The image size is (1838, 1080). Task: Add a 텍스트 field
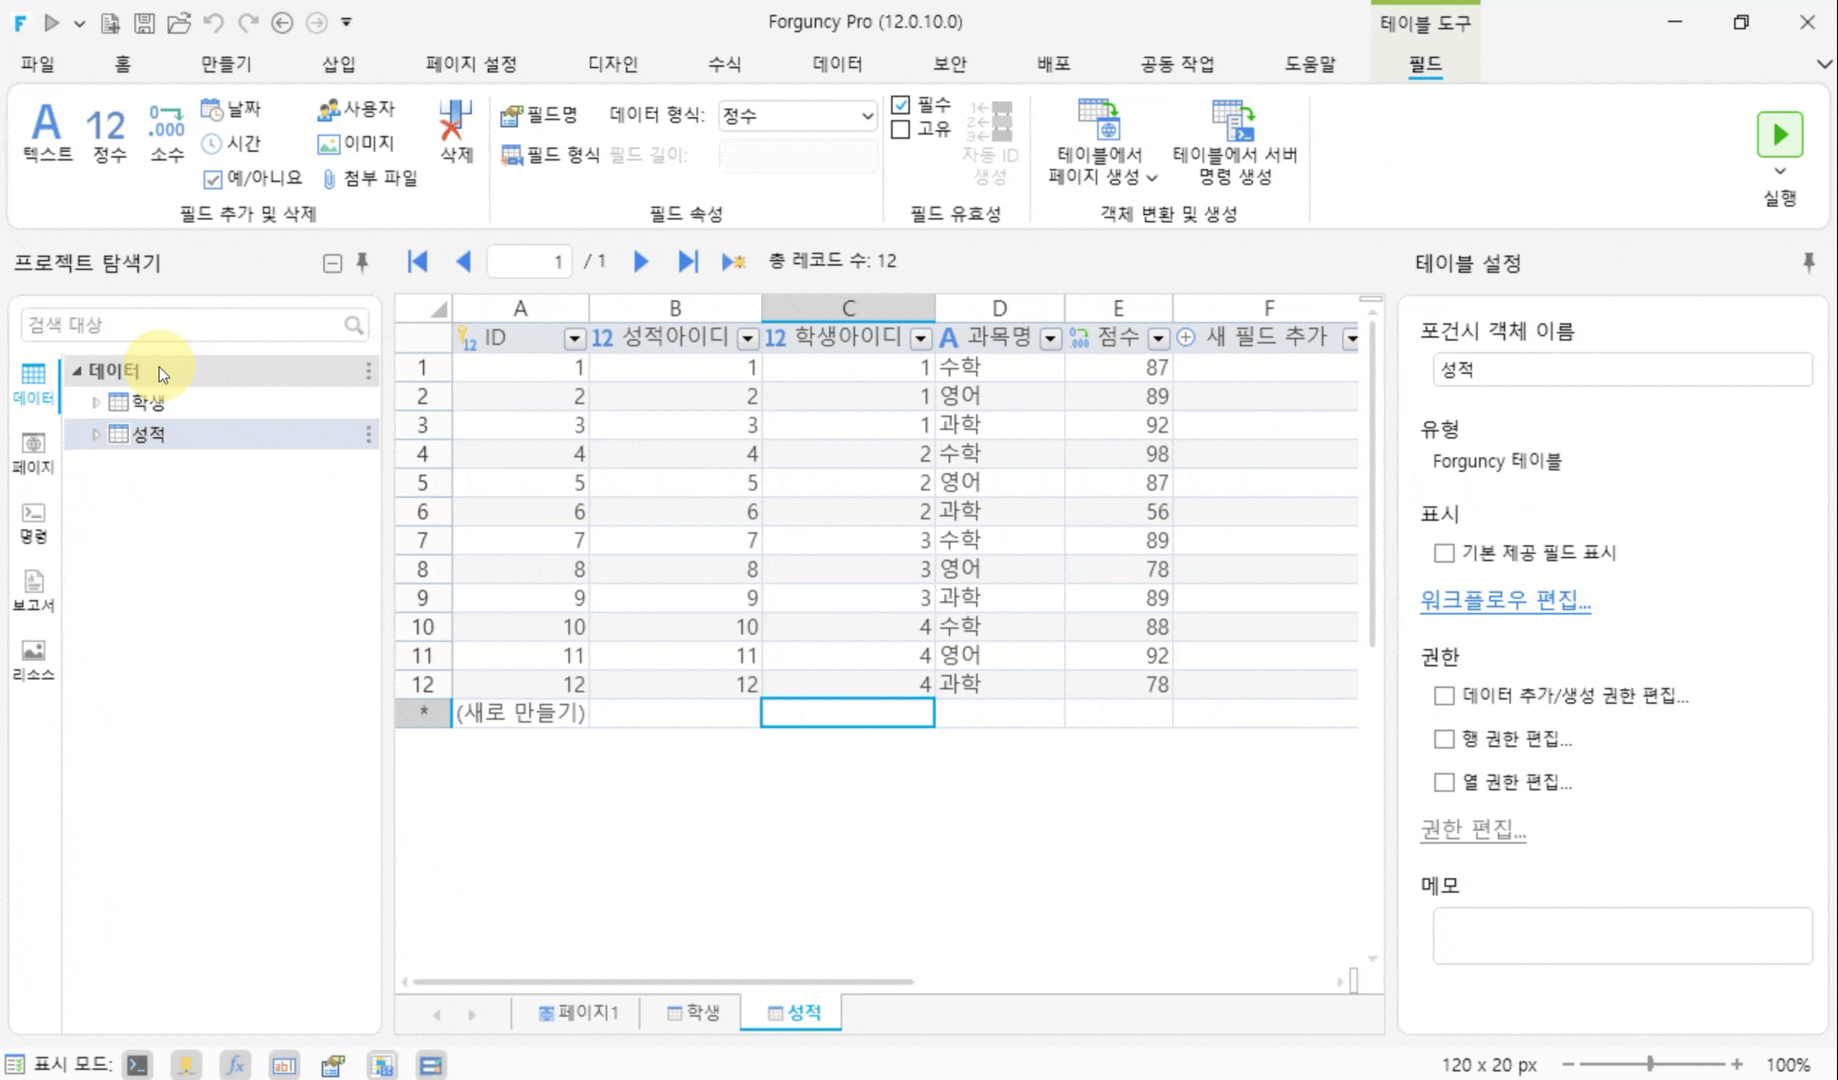pos(47,132)
